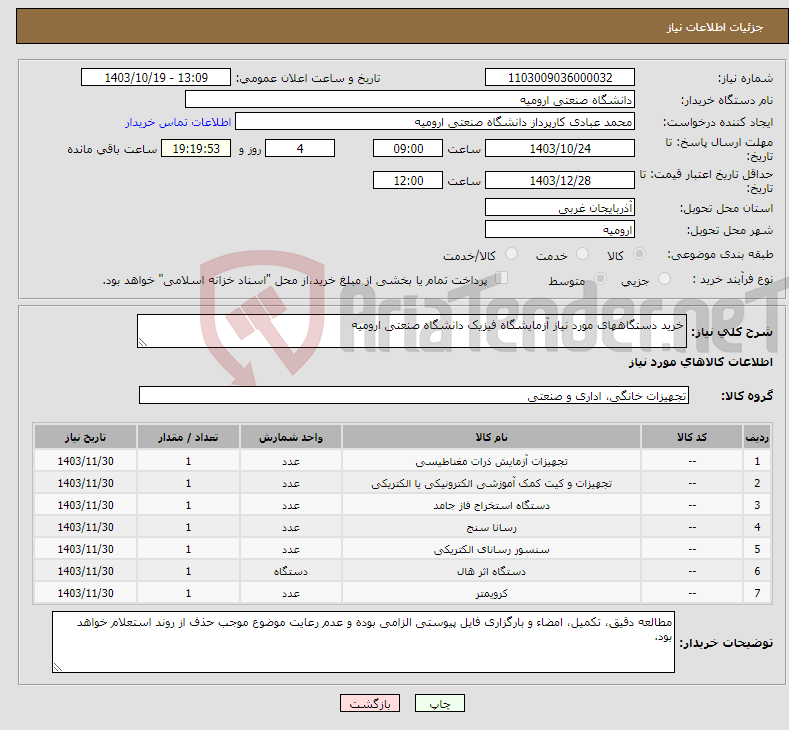The image size is (789, 730).
Task: Click item name کرویمتر
Action: 491,593
